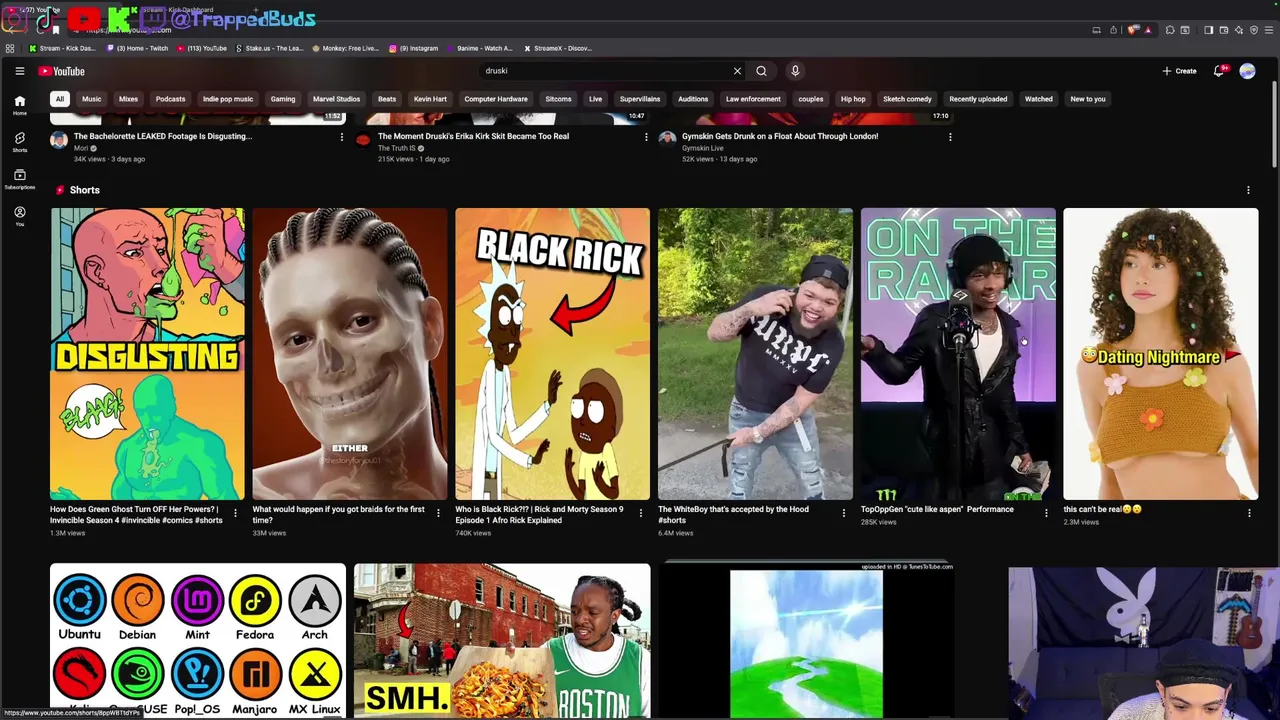Select the Kevin Hart filter chip

pos(430,99)
